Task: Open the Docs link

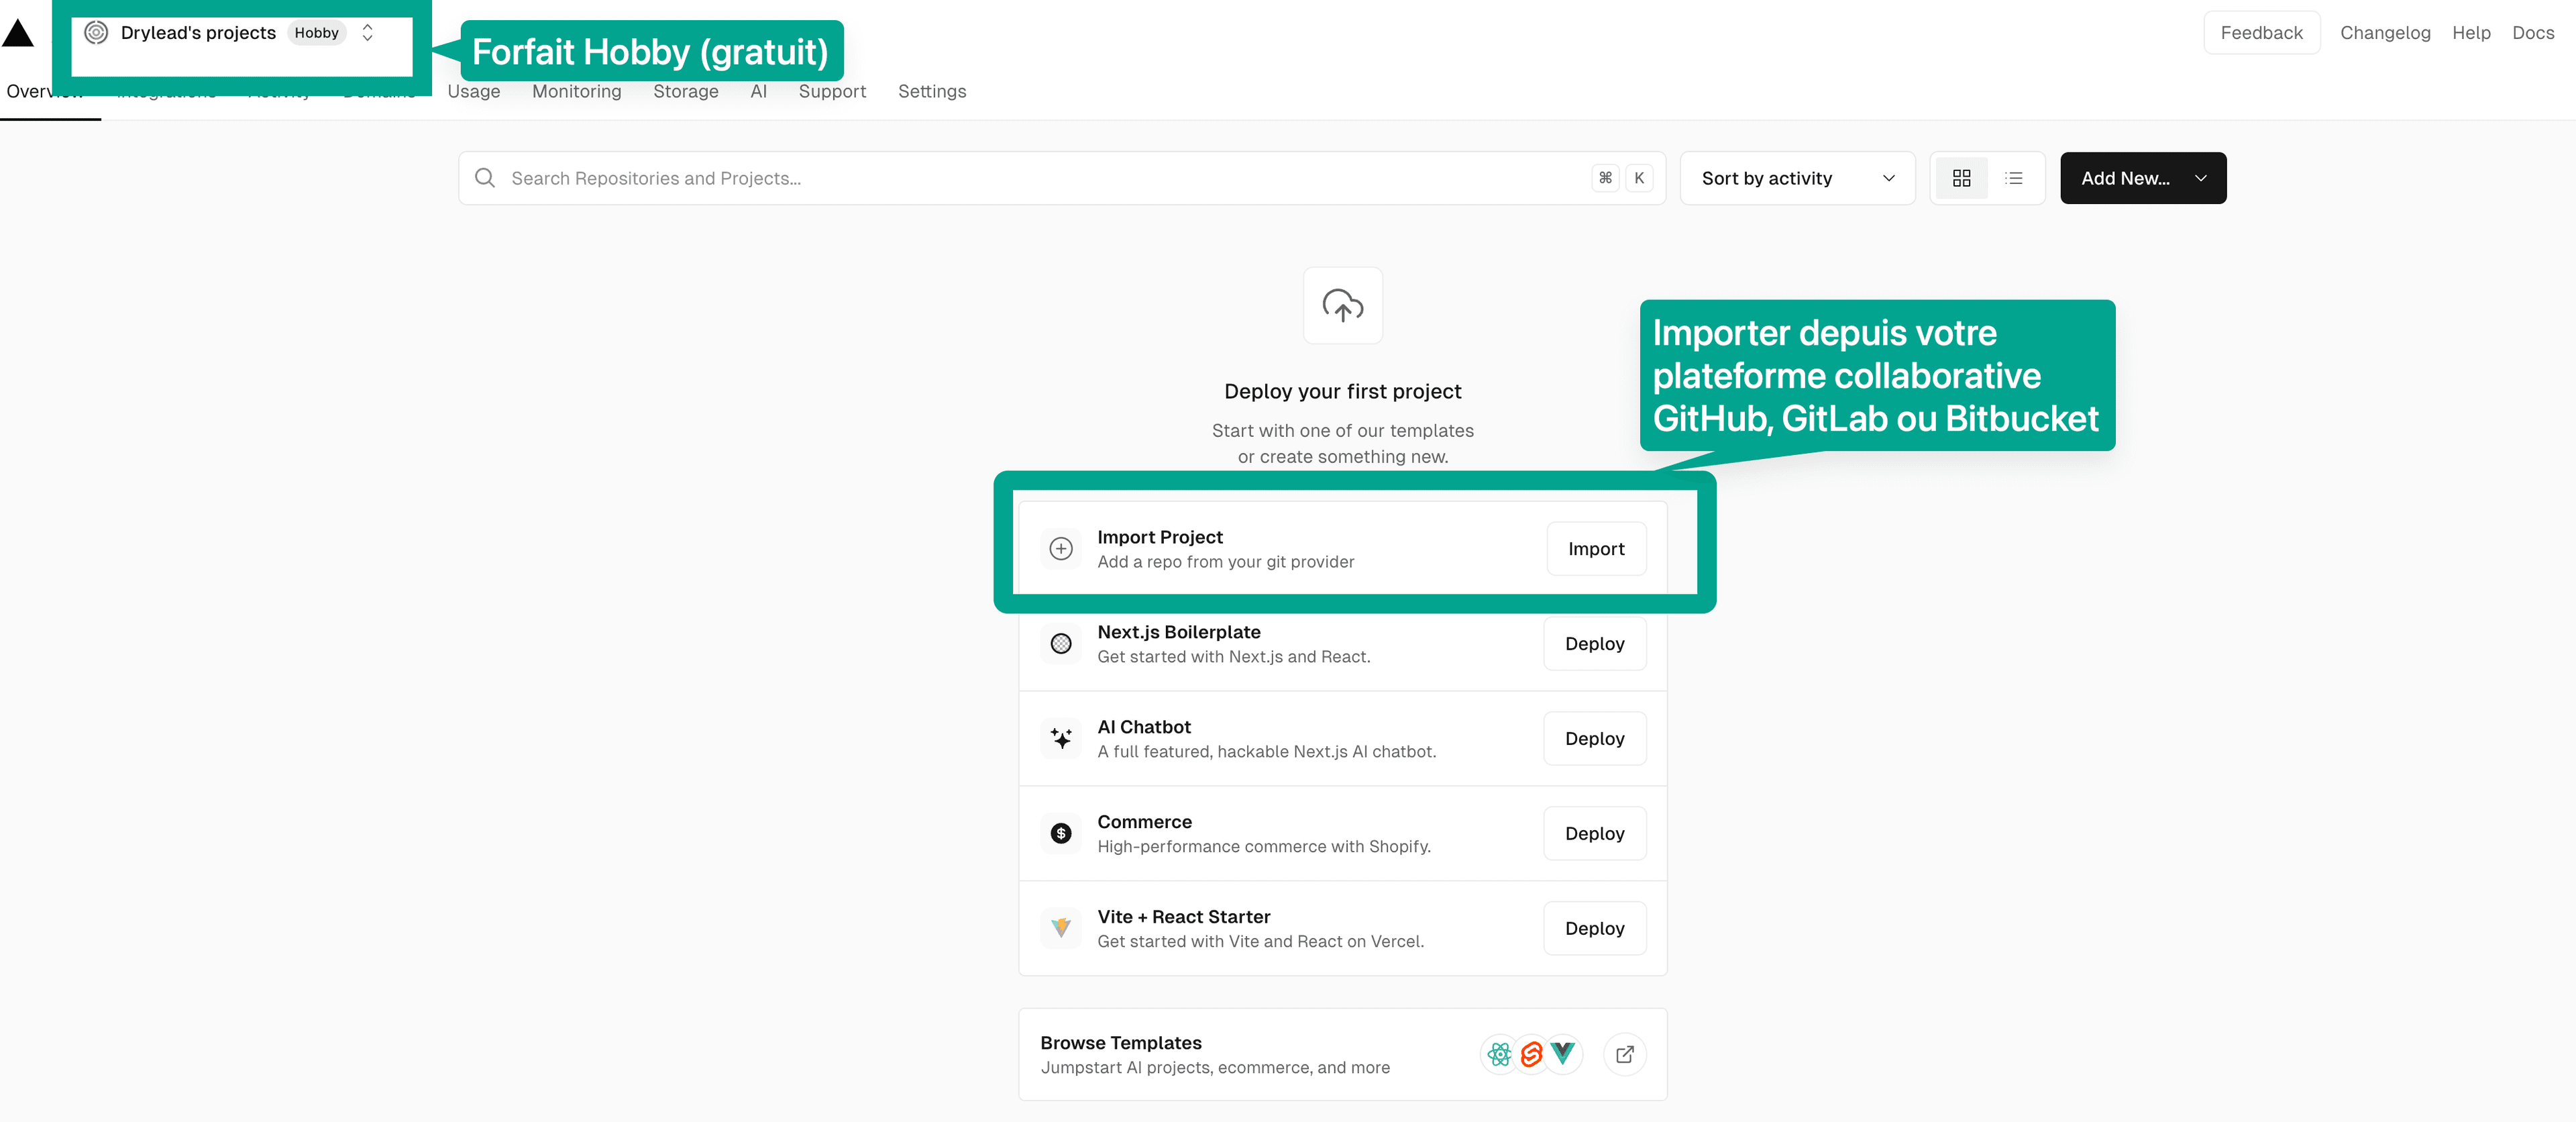Action: [x=2533, y=33]
